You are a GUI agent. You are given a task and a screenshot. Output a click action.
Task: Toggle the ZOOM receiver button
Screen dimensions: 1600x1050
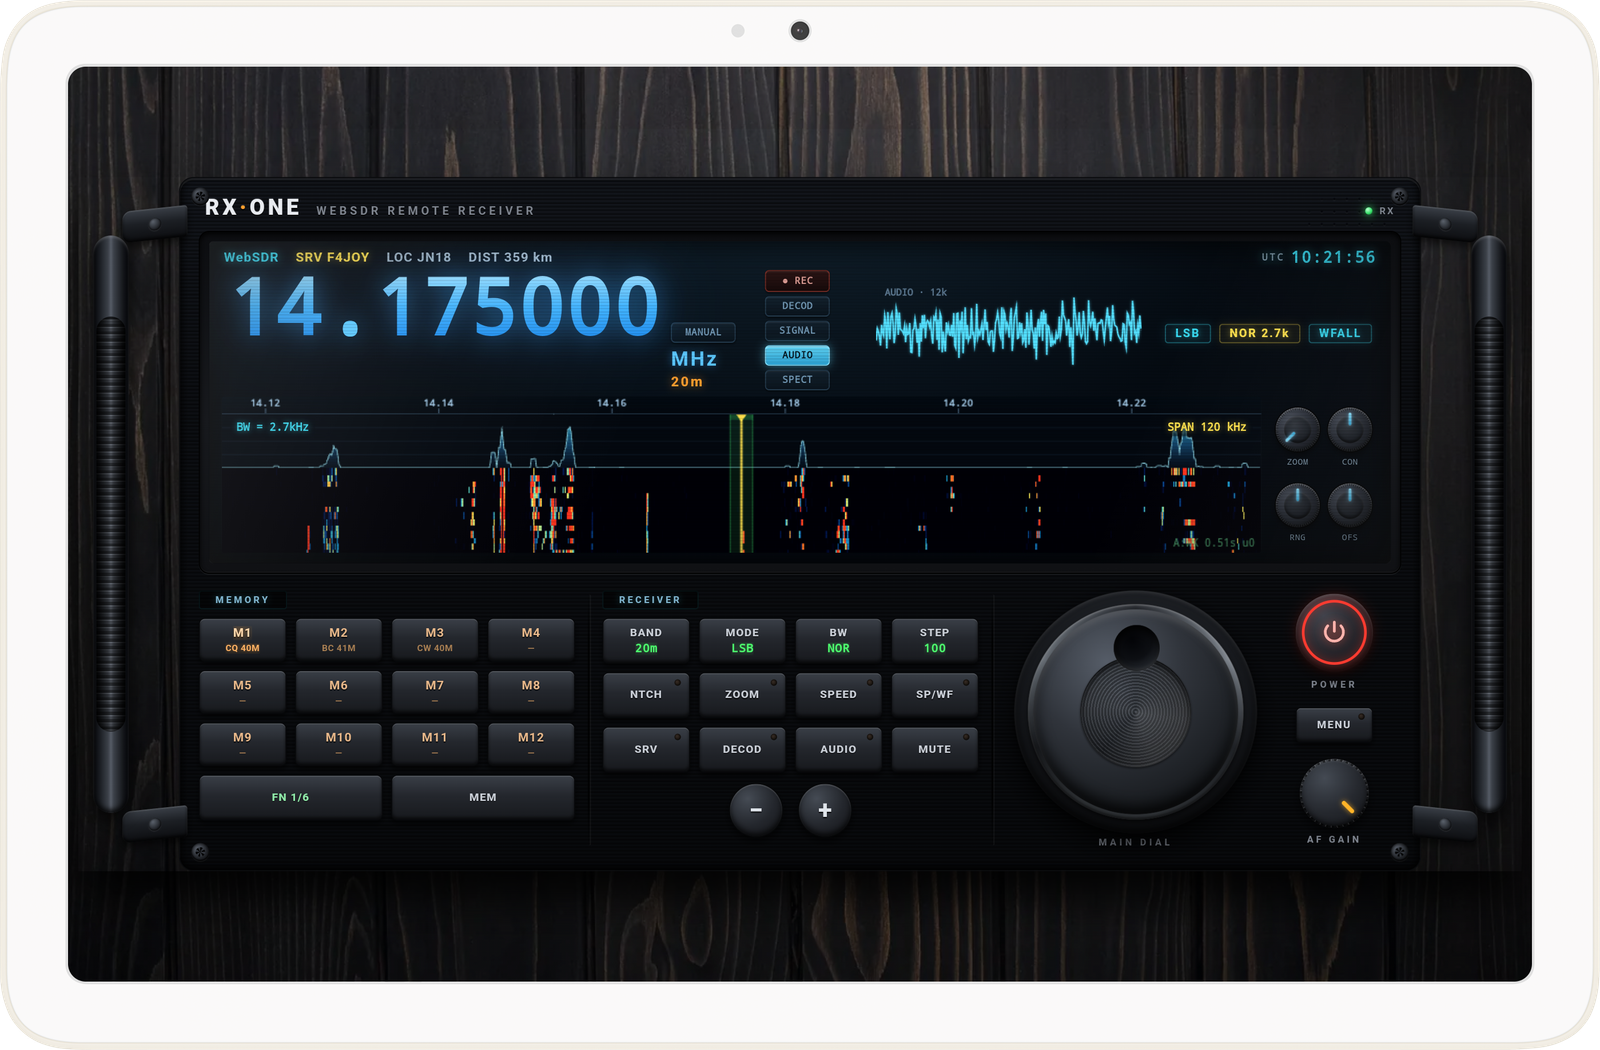(x=742, y=694)
